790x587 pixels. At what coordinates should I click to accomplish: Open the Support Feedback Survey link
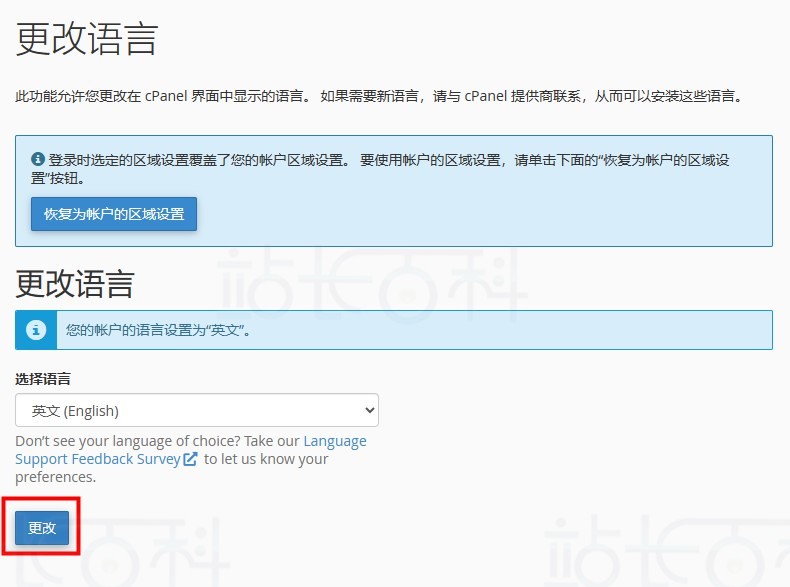coord(98,459)
